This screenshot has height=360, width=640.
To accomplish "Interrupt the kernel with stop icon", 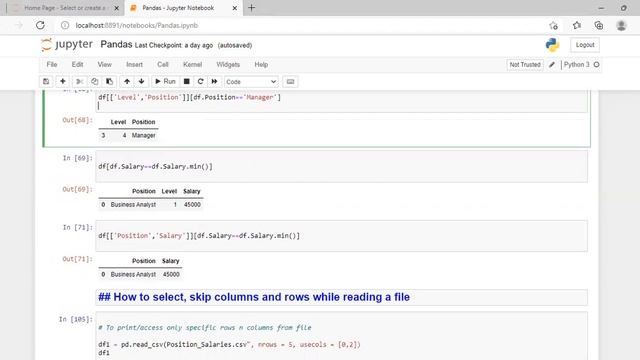I will click(187, 82).
